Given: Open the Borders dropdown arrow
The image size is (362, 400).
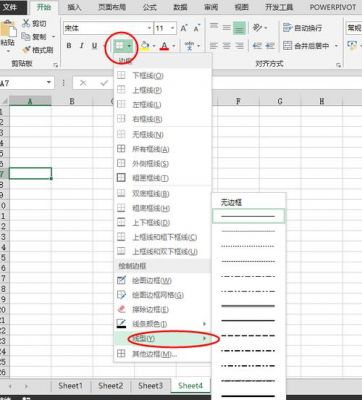Looking at the screenshot, I should tap(129, 46).
